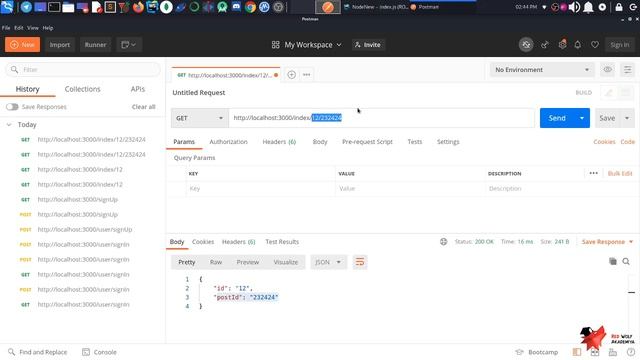
Task: Open the Authorization tab
Action: (x=228, y=142)
